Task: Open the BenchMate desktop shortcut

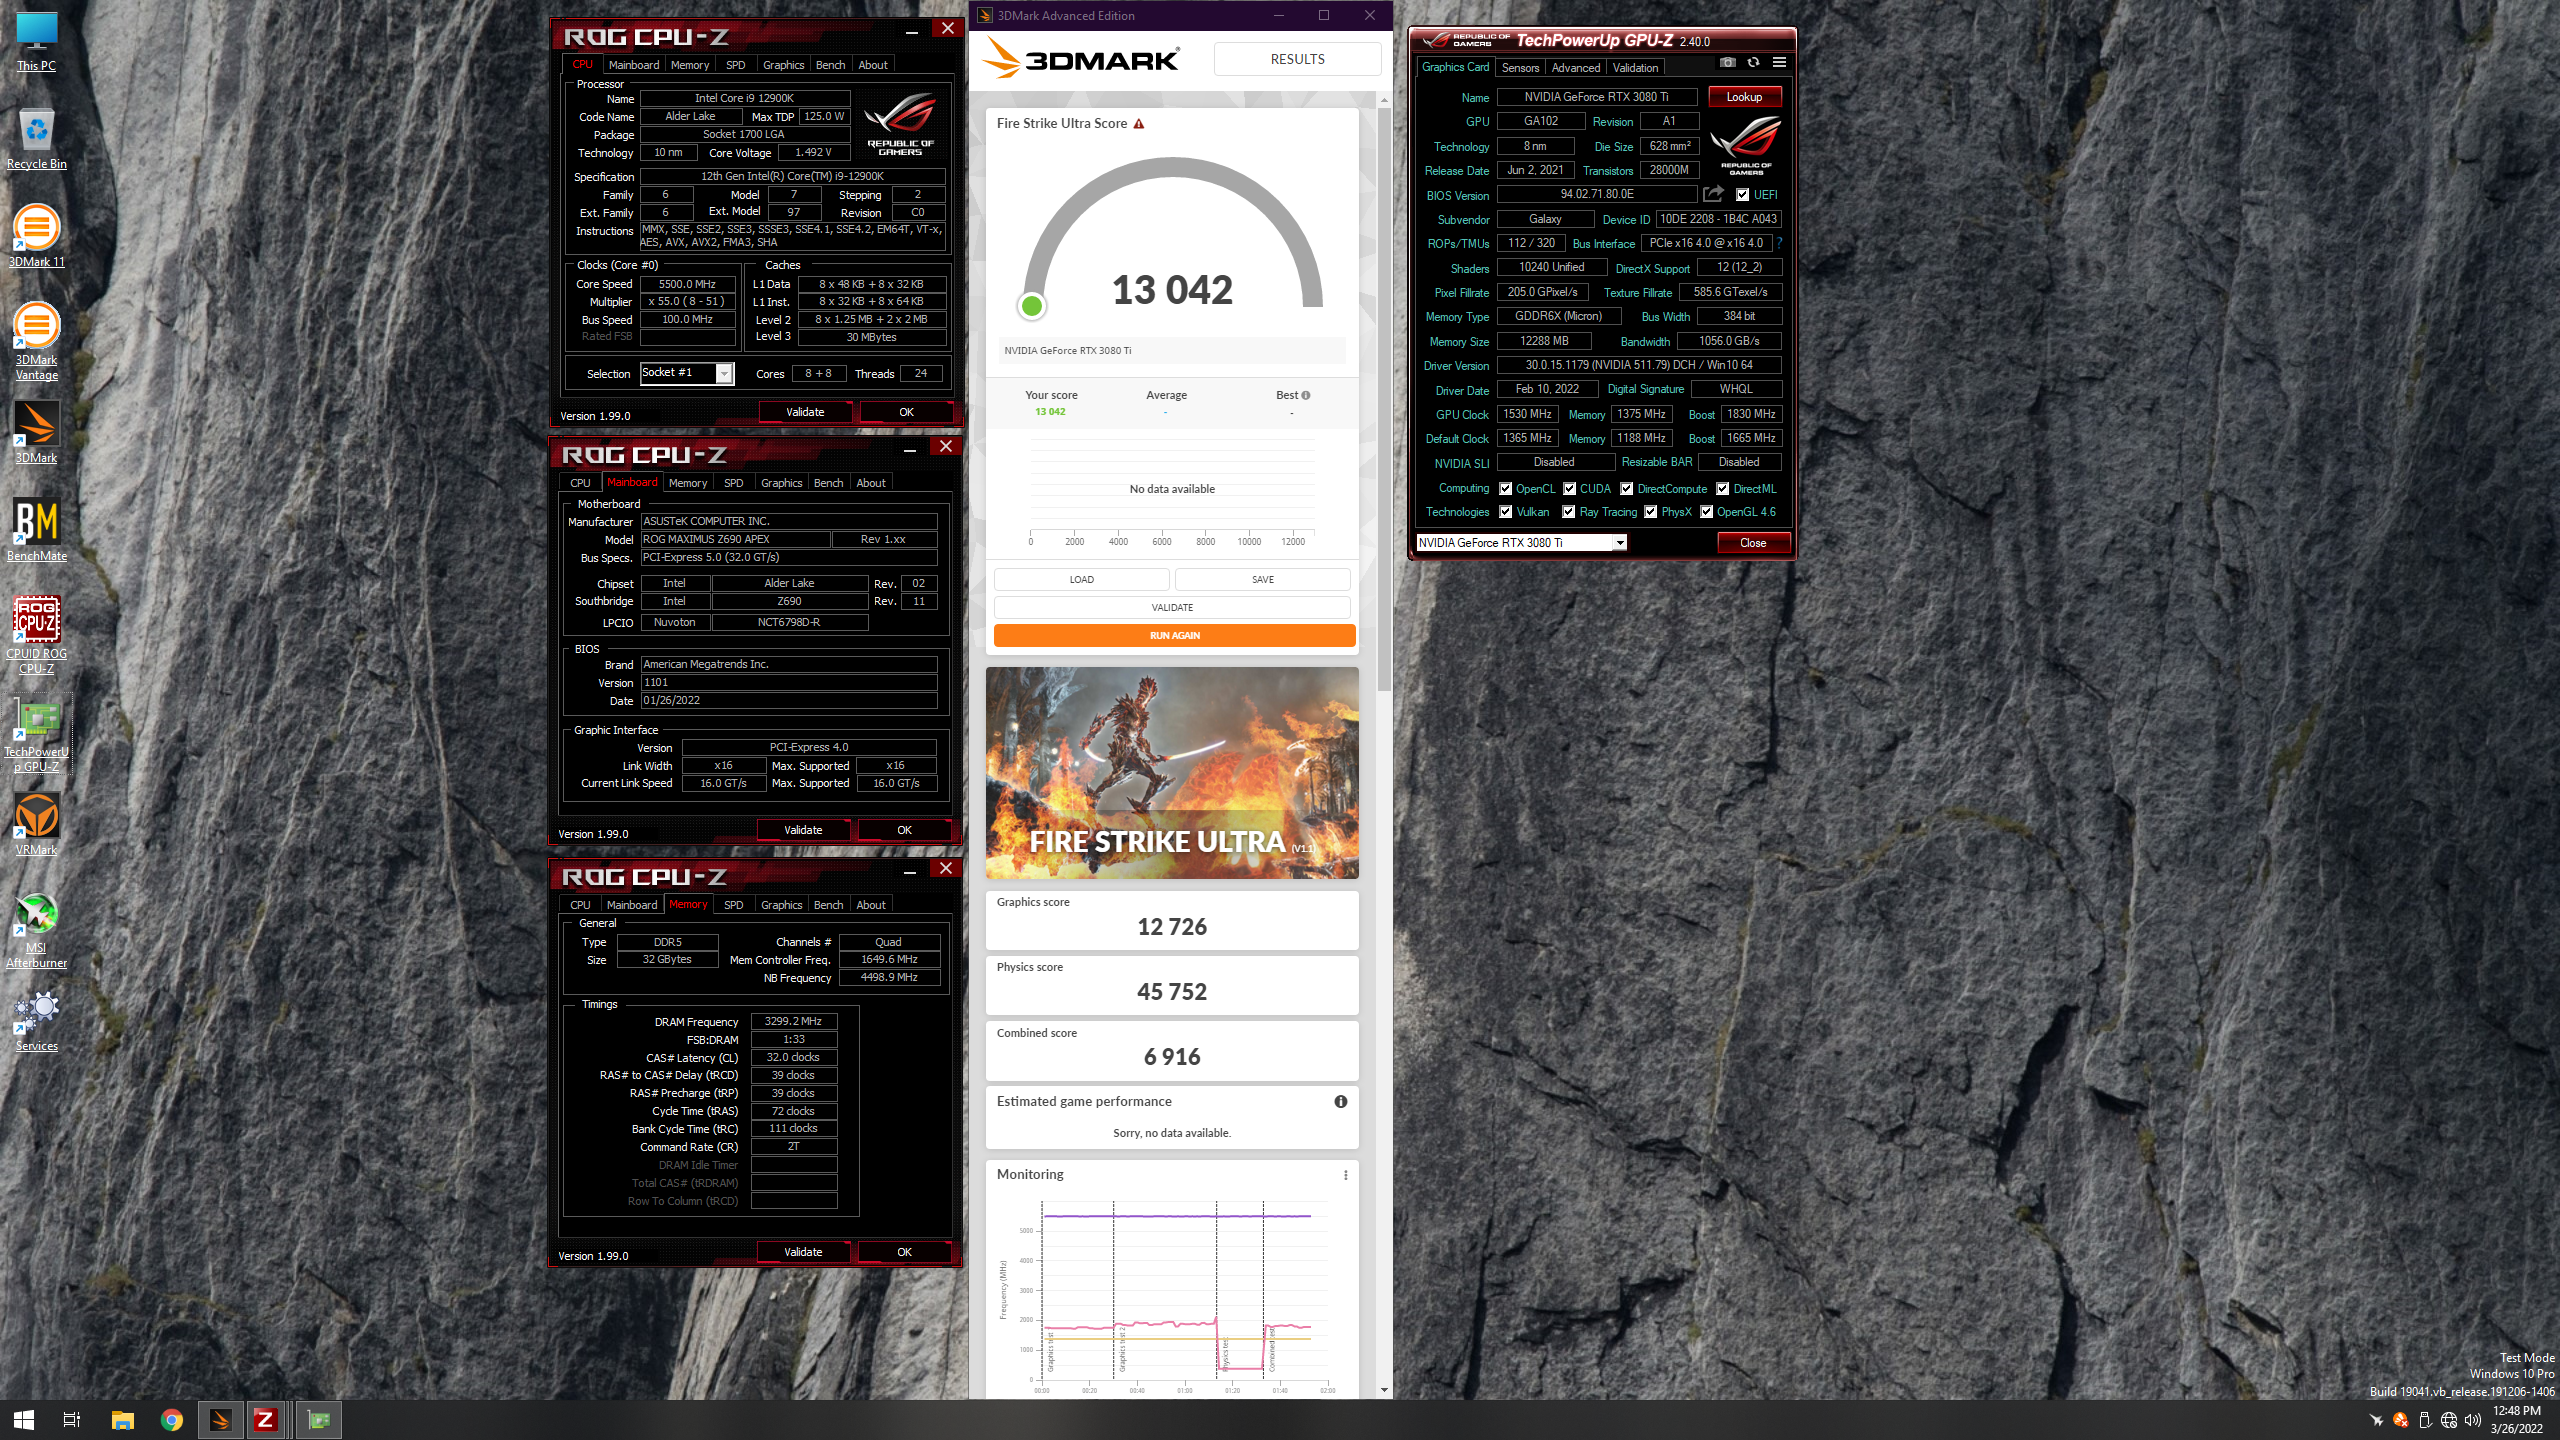Action: pyautogui.click(x=37, y=531)
